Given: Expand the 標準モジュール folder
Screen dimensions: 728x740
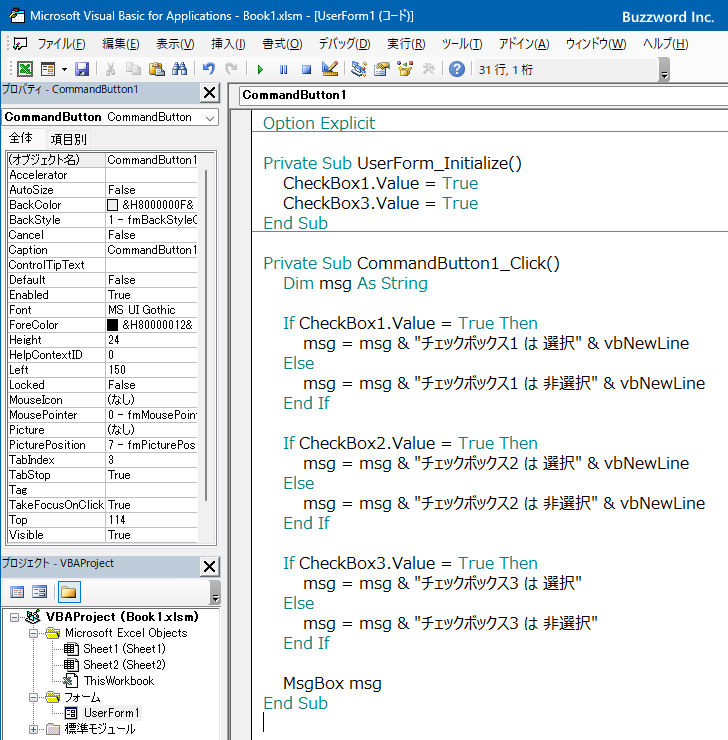Looking at the screenshot, I should (x=33, y=729).
